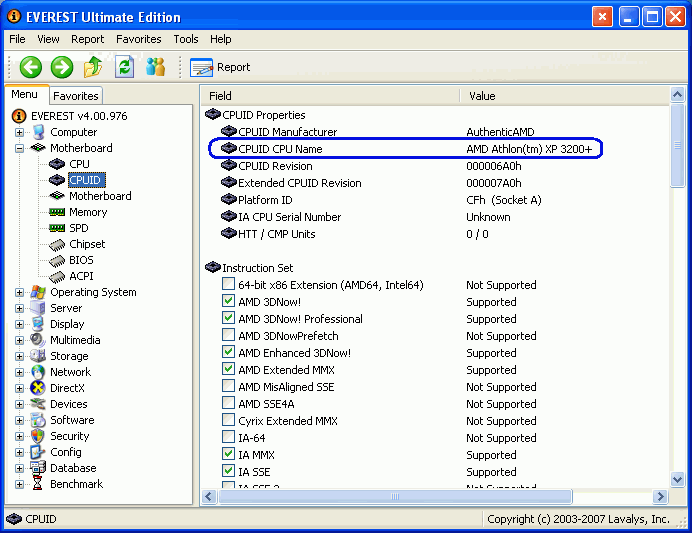Click the Multimedia speaker icon in tree
692x533 pixels.
click(x=38, y=340)
